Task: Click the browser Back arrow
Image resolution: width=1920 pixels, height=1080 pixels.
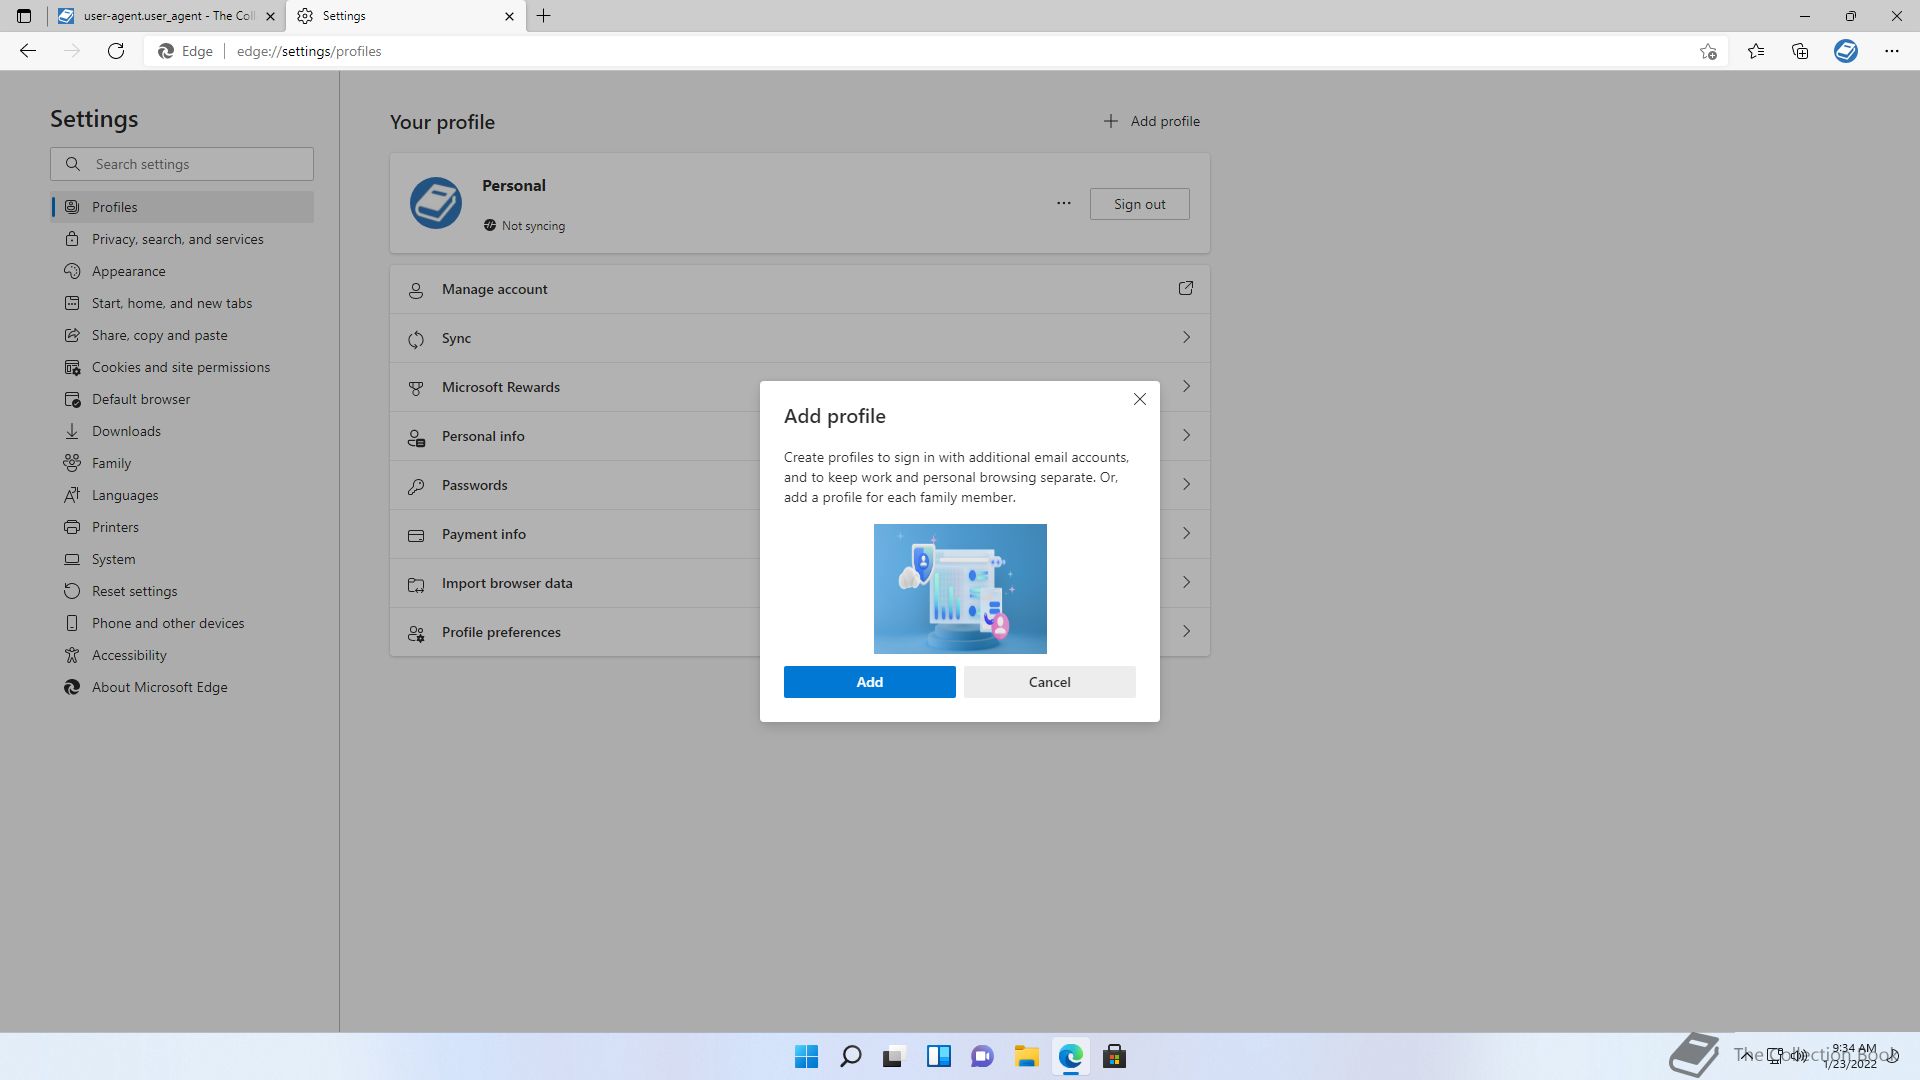Action: tap(28, 51)
